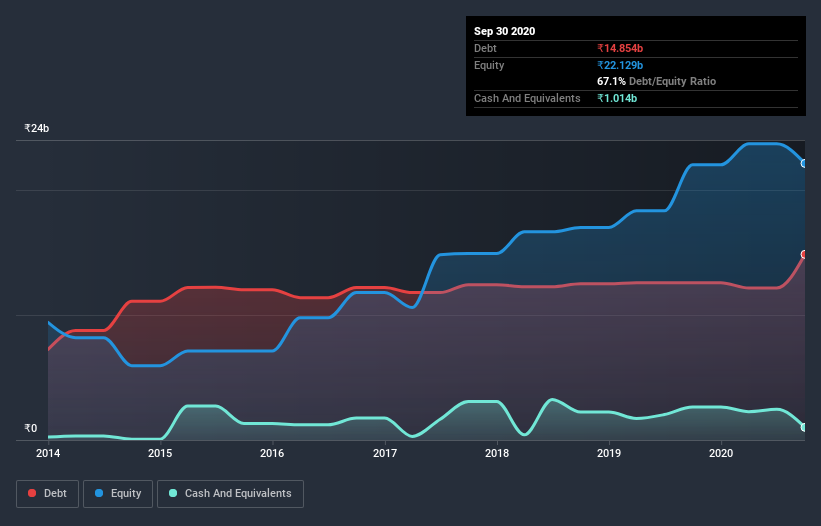This screenshot has height=526, width=821.
Task: Click the Debt row label in tooltip
Action: 485,48
